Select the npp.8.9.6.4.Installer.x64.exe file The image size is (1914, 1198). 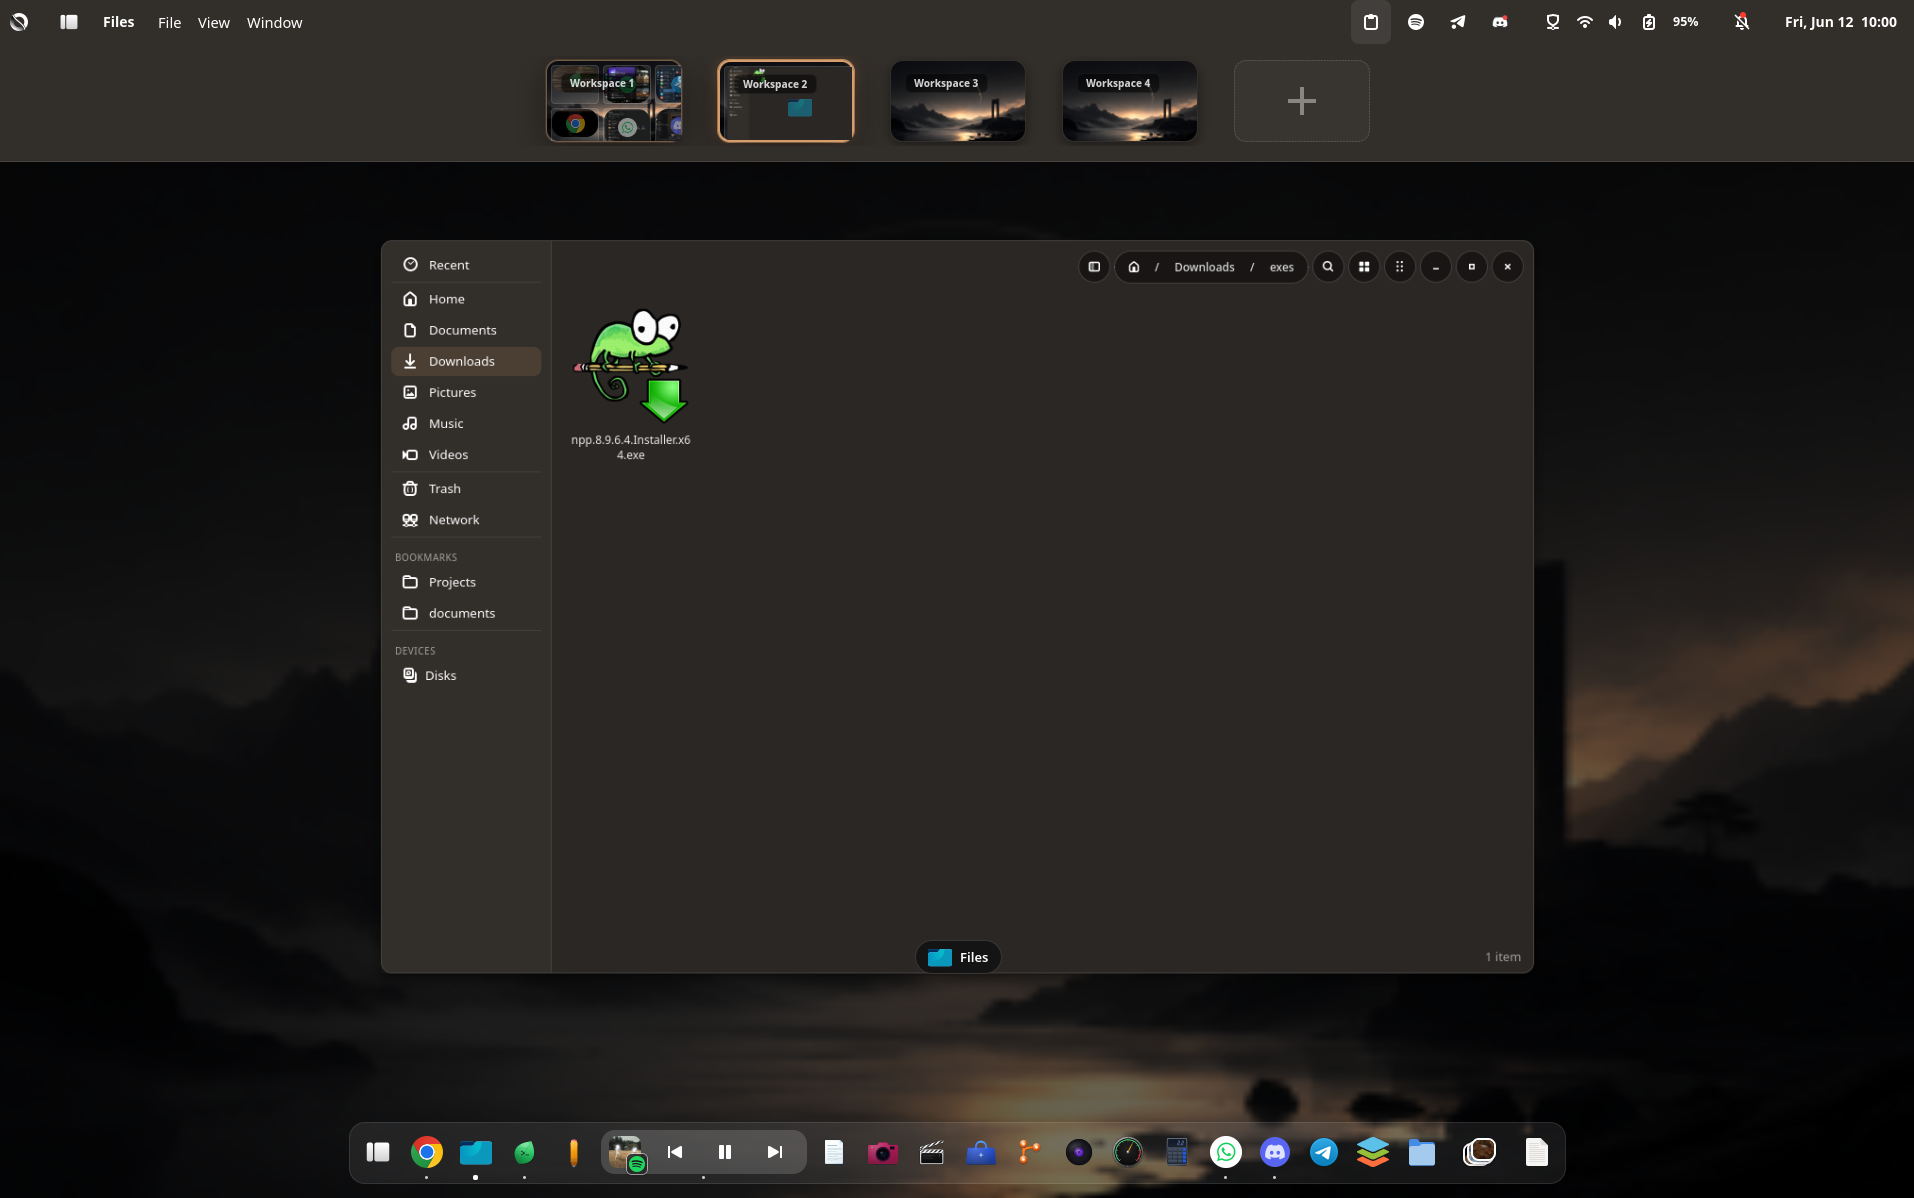[631, 383]
